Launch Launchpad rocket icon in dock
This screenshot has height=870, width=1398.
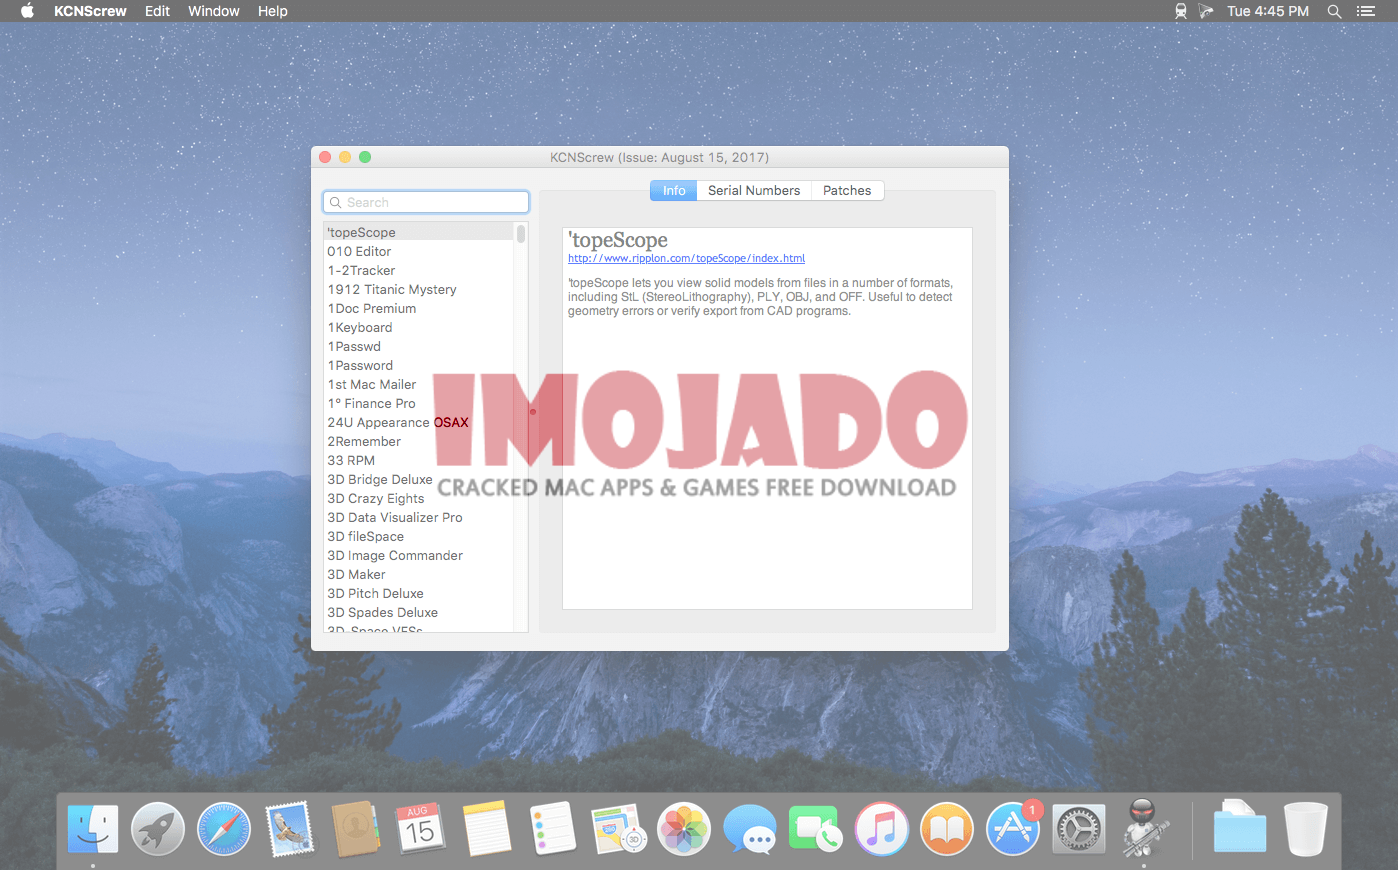[x=158, y=829]
